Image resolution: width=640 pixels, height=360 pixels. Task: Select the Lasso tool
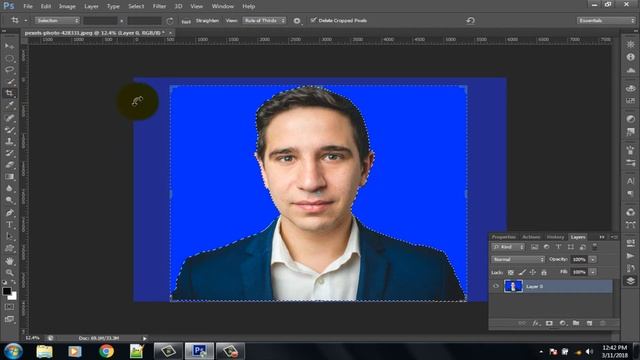click(9, 70)
